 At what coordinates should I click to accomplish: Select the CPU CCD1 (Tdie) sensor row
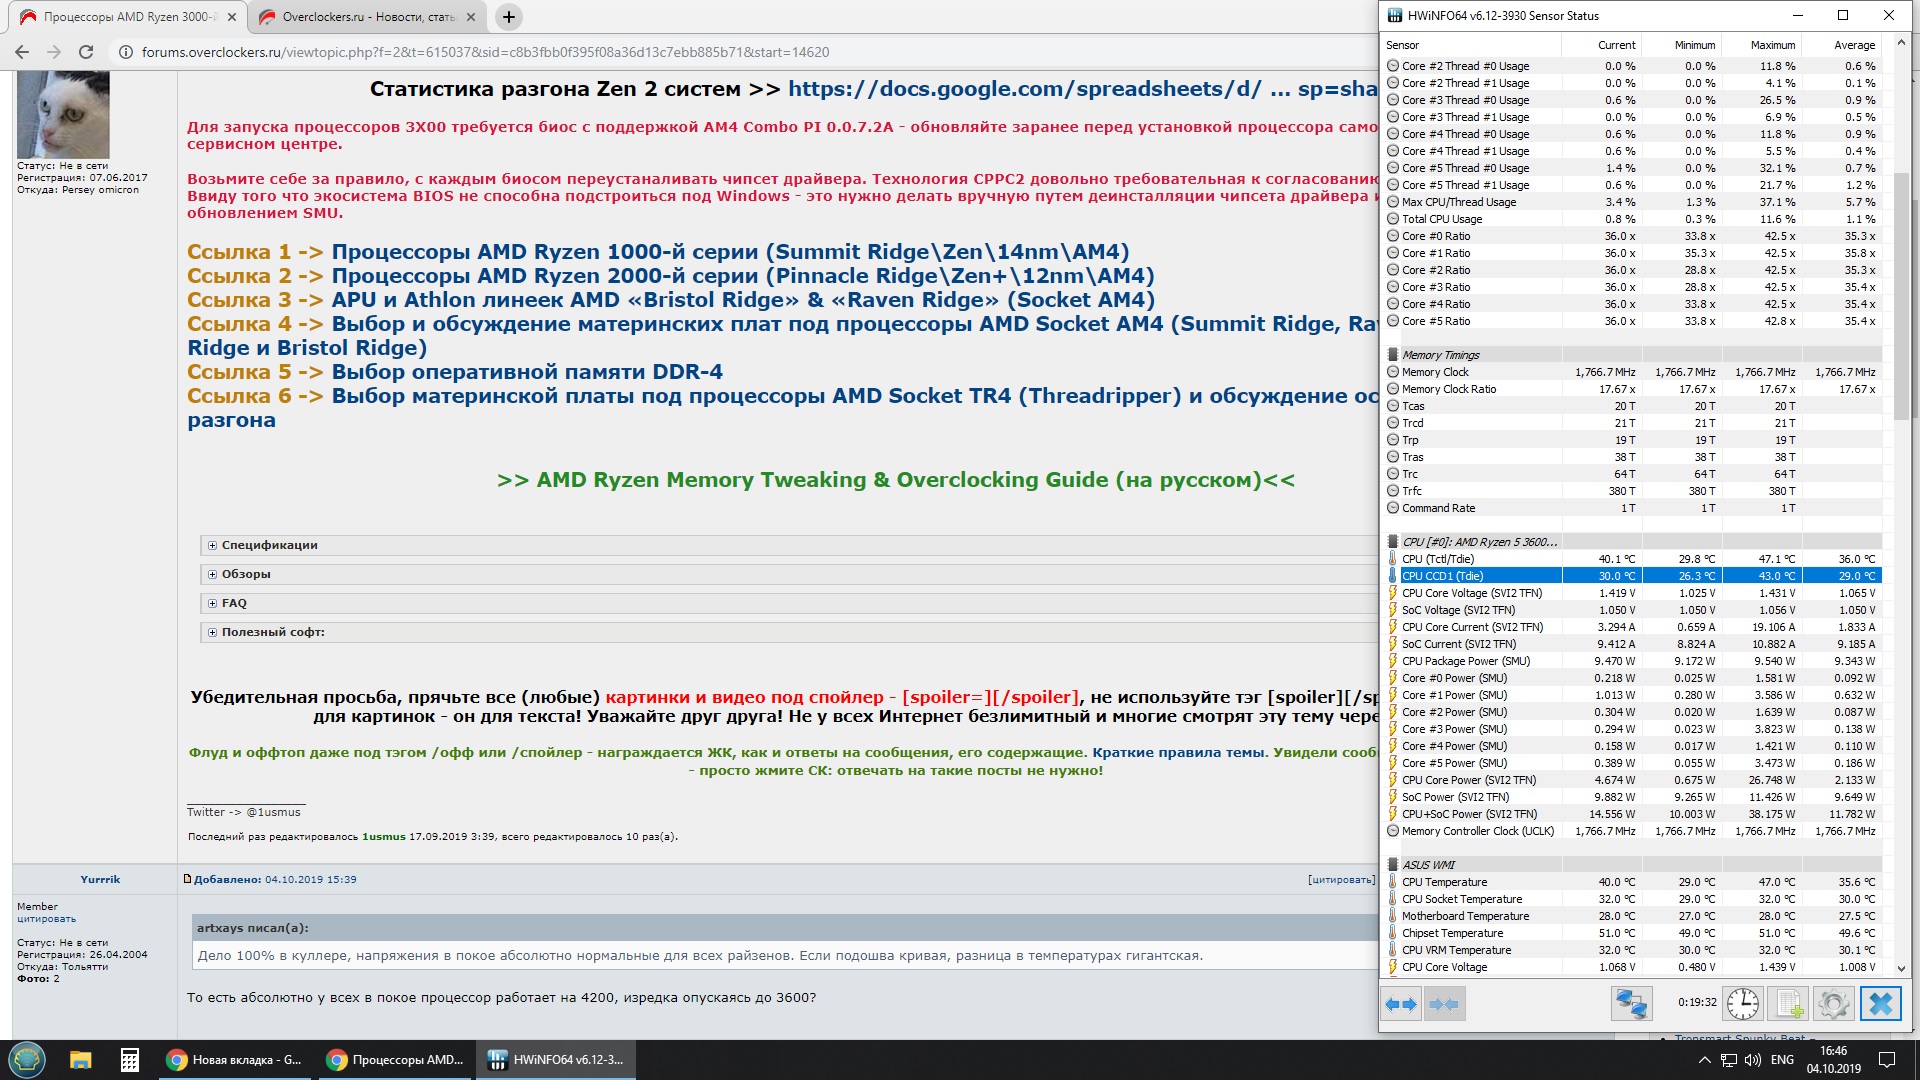point(1442,576)
